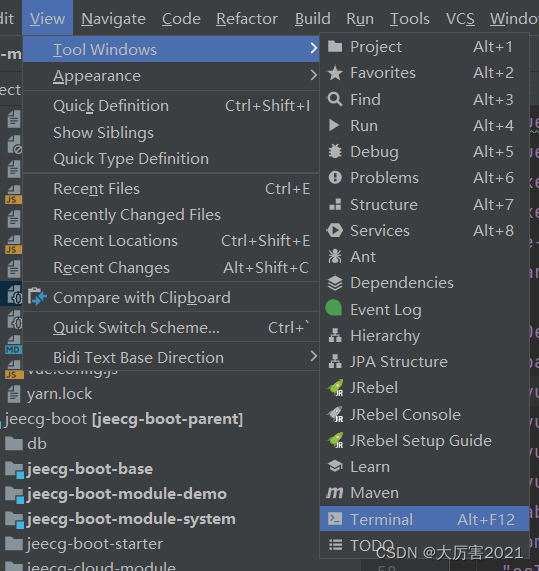Click the Find magnifier icon
The image size is (539, 571).
(x=335, y=99)
